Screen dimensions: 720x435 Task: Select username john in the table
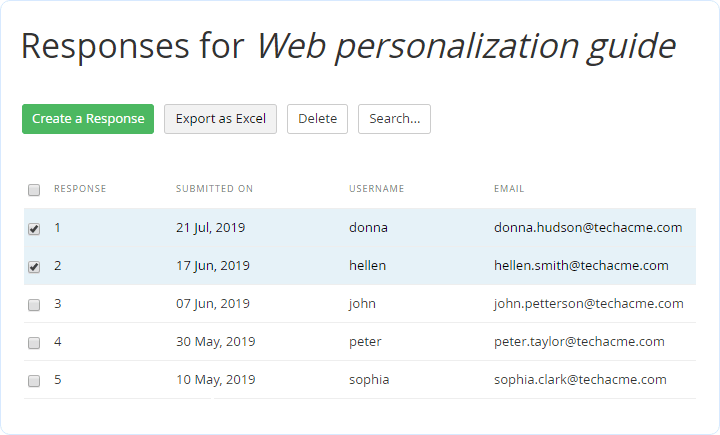[x=362, y=304]
